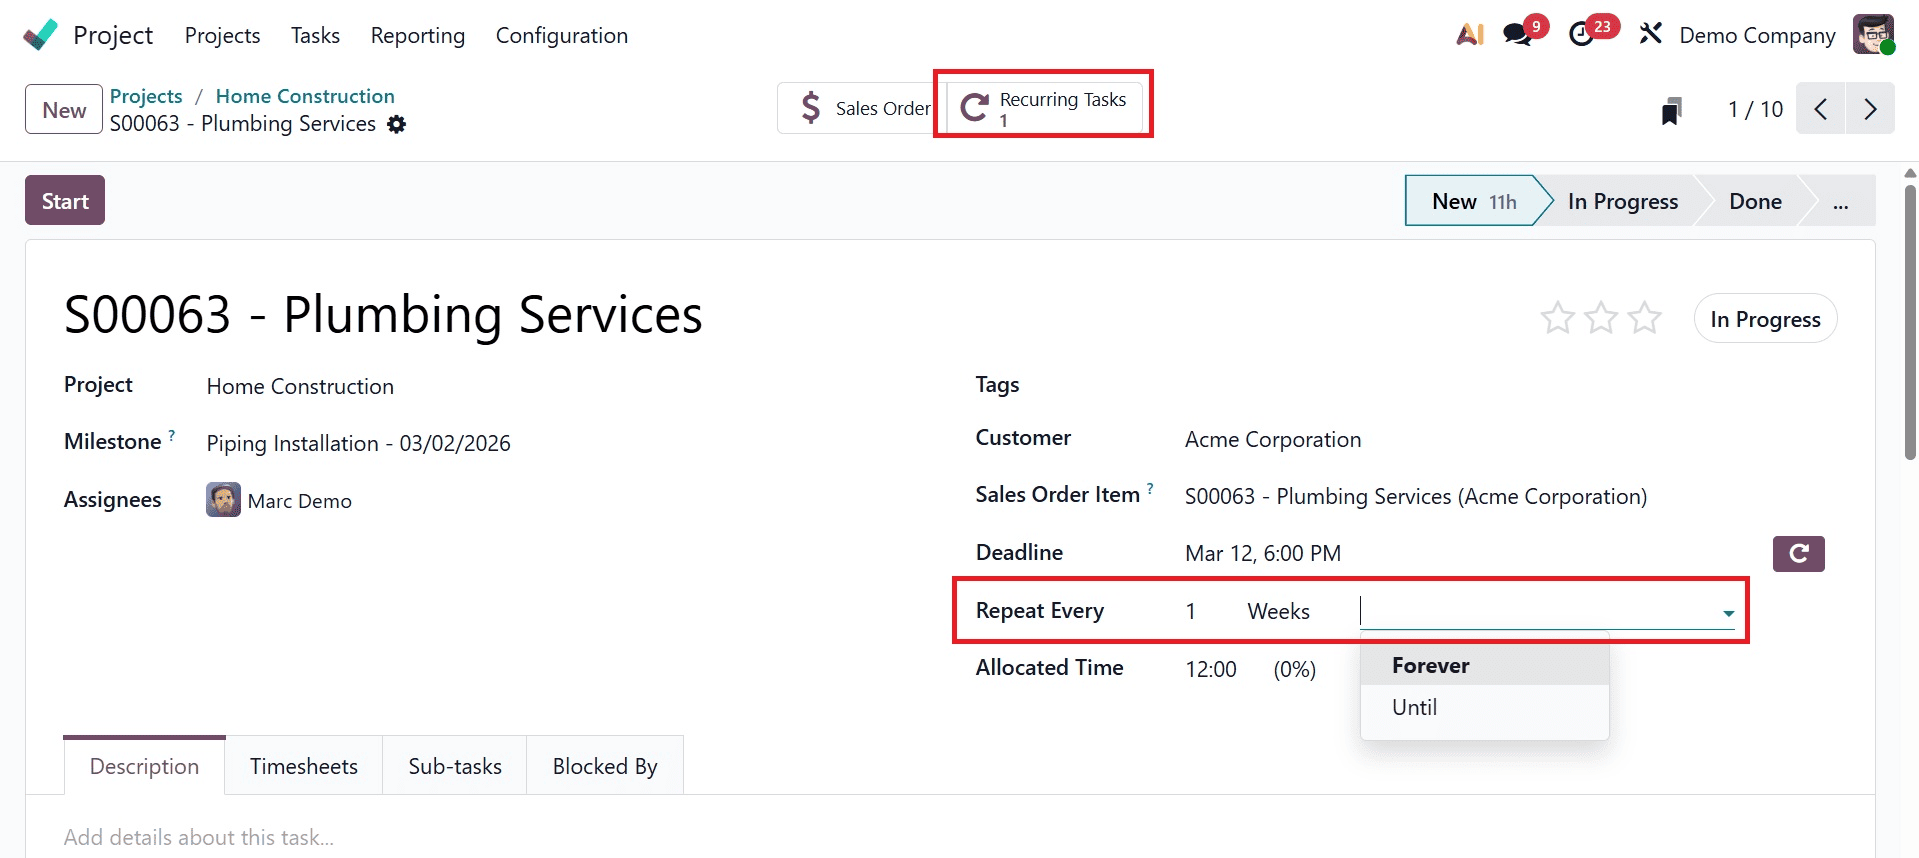Screen dimensions: 1919x858
Task: Edit the repeat interval value 1
Action: tap(1191, 611)
